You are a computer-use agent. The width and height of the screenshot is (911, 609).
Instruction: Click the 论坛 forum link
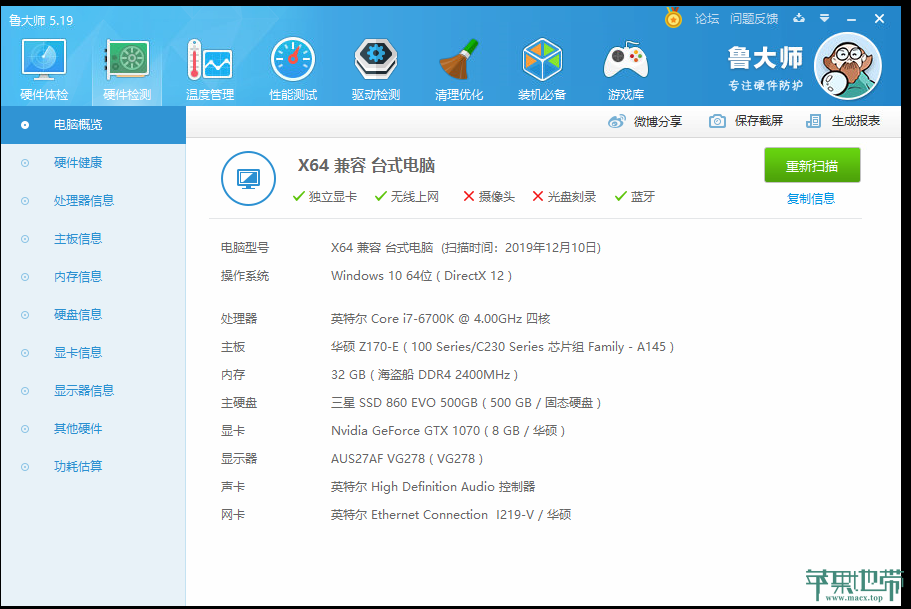(706, 19)
